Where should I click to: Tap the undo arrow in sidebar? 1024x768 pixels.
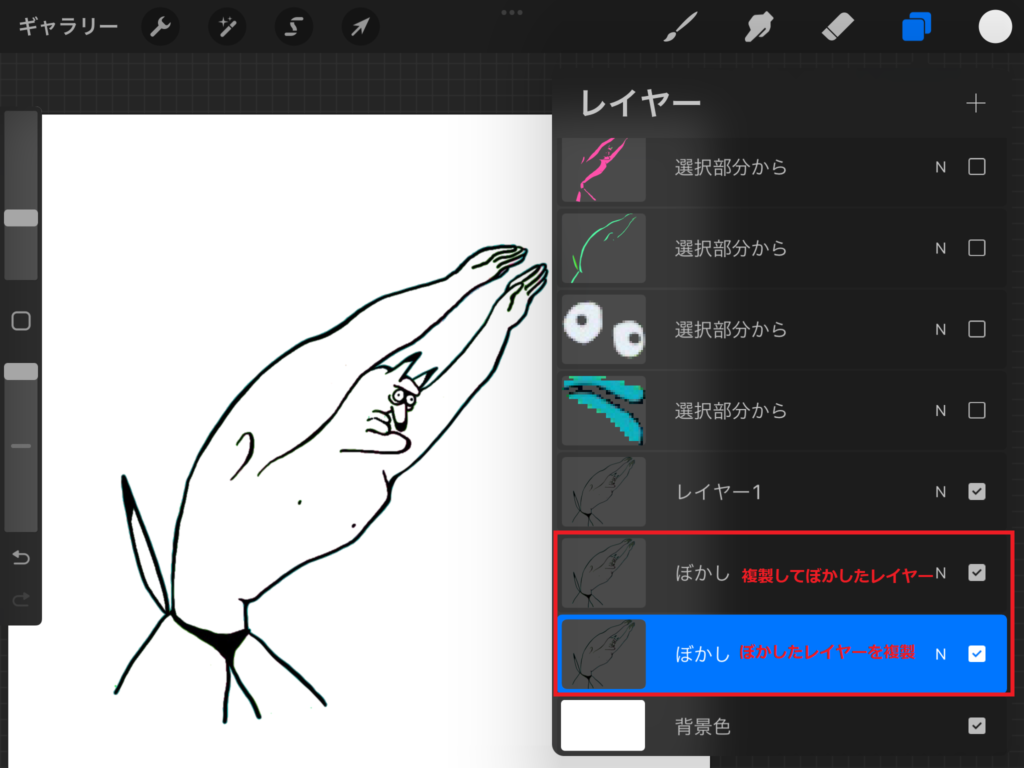(x=21, y=557)
